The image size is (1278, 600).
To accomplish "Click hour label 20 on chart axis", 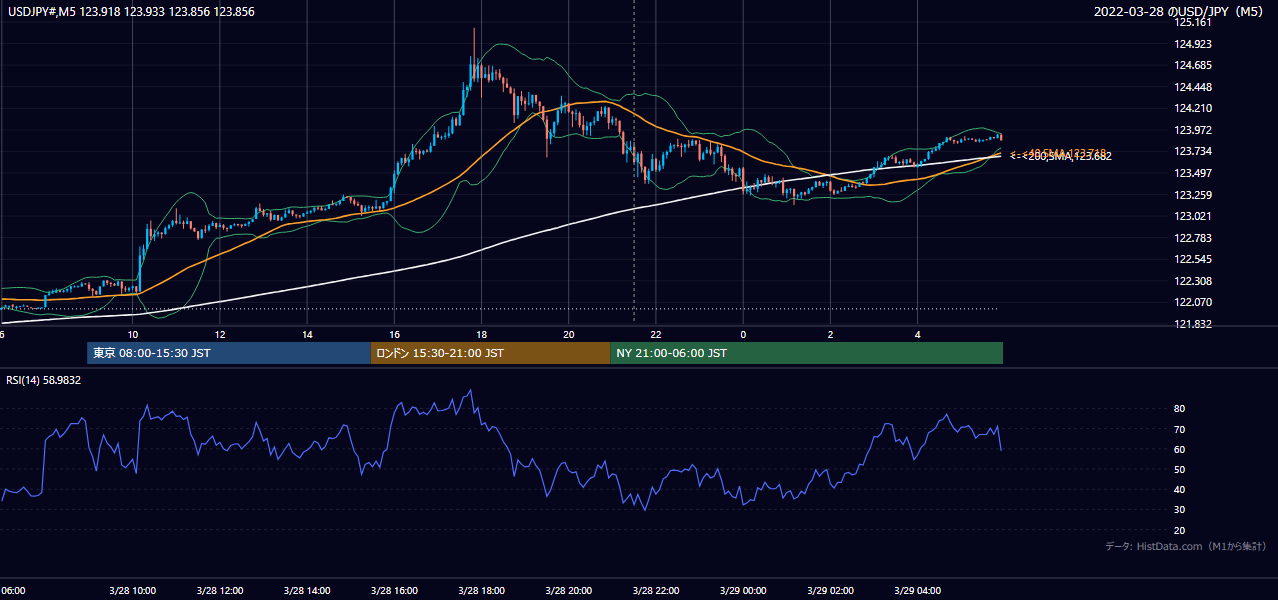I will [x=569, y=334].
